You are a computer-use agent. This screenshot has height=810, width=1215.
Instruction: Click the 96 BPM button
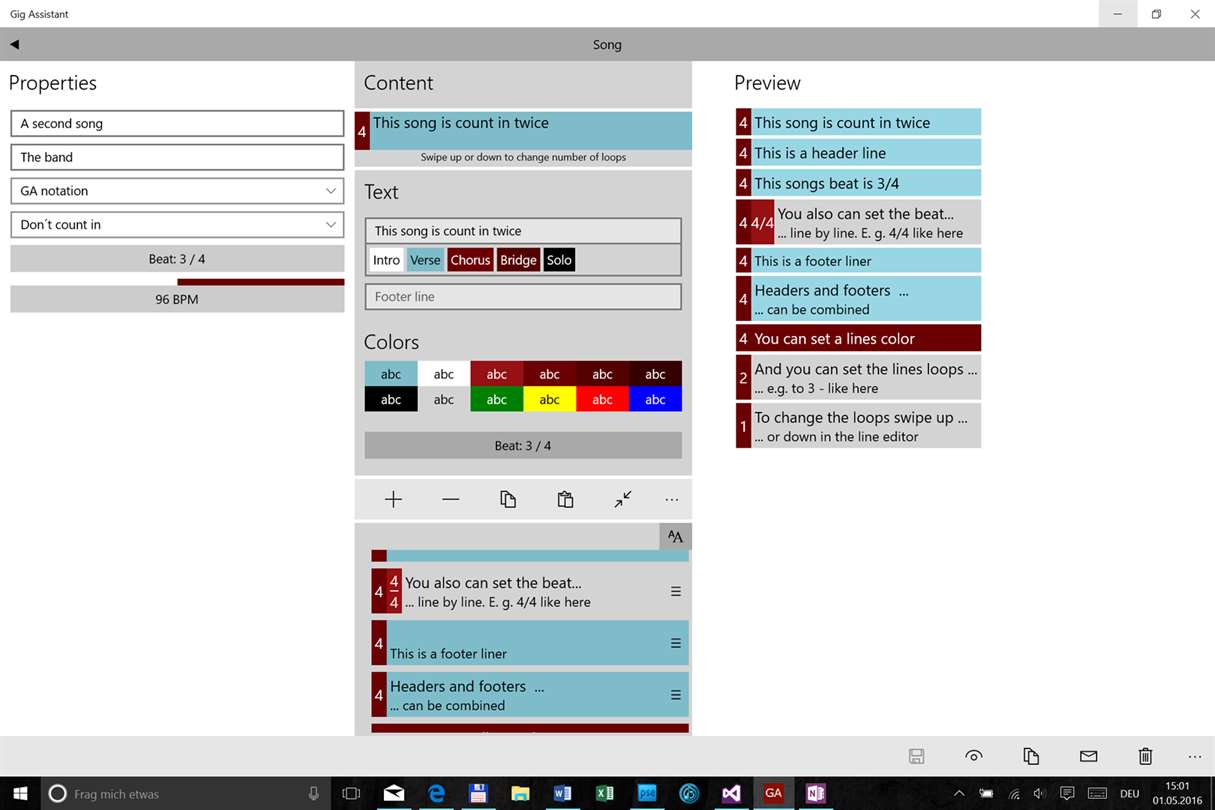point(177,299)
